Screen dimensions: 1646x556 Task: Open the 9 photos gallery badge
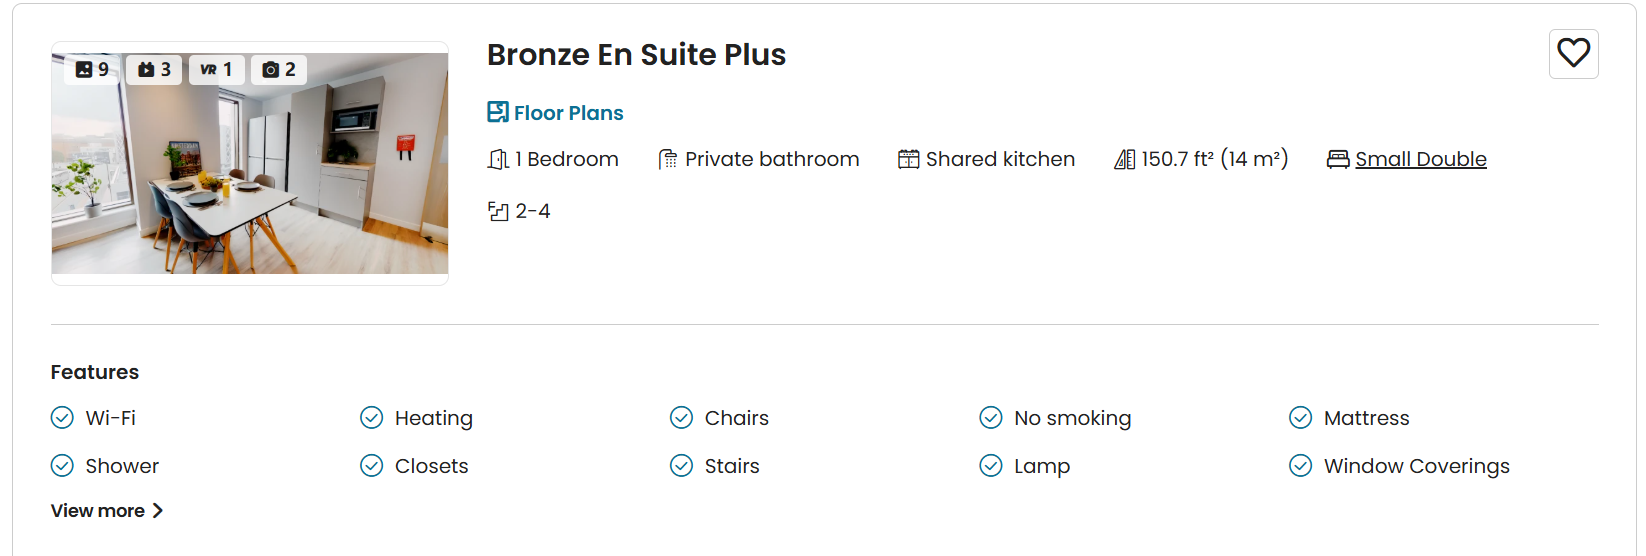pyautogui.click(x=92, y=69)
